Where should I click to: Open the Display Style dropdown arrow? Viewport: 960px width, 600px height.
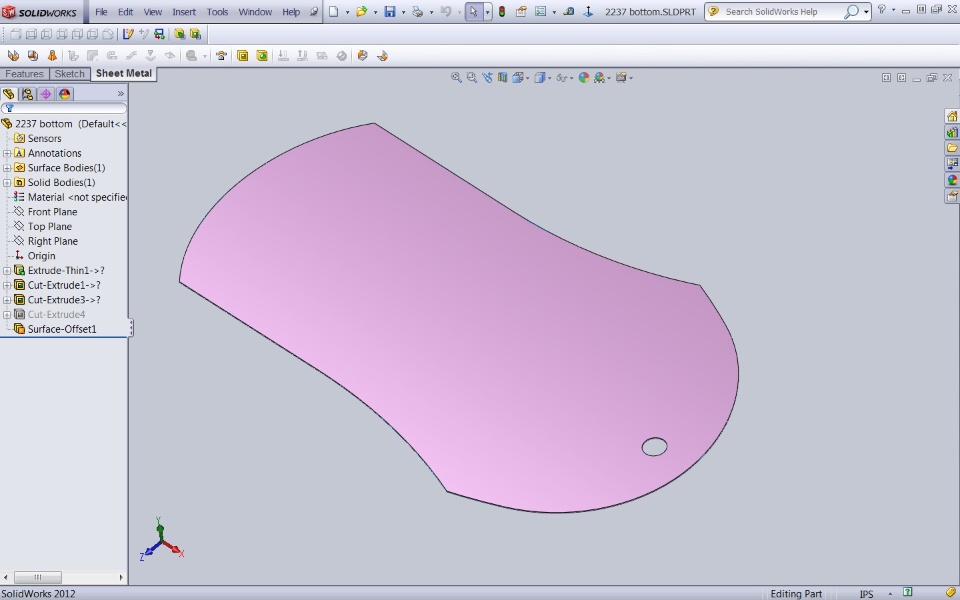point(550,78)
